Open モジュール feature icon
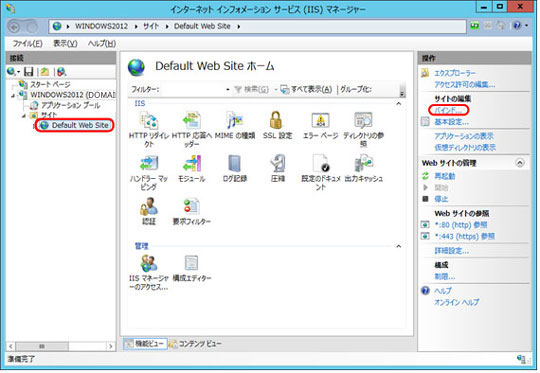540x373 pixels. pyautogui.click(x=192, y=164)
